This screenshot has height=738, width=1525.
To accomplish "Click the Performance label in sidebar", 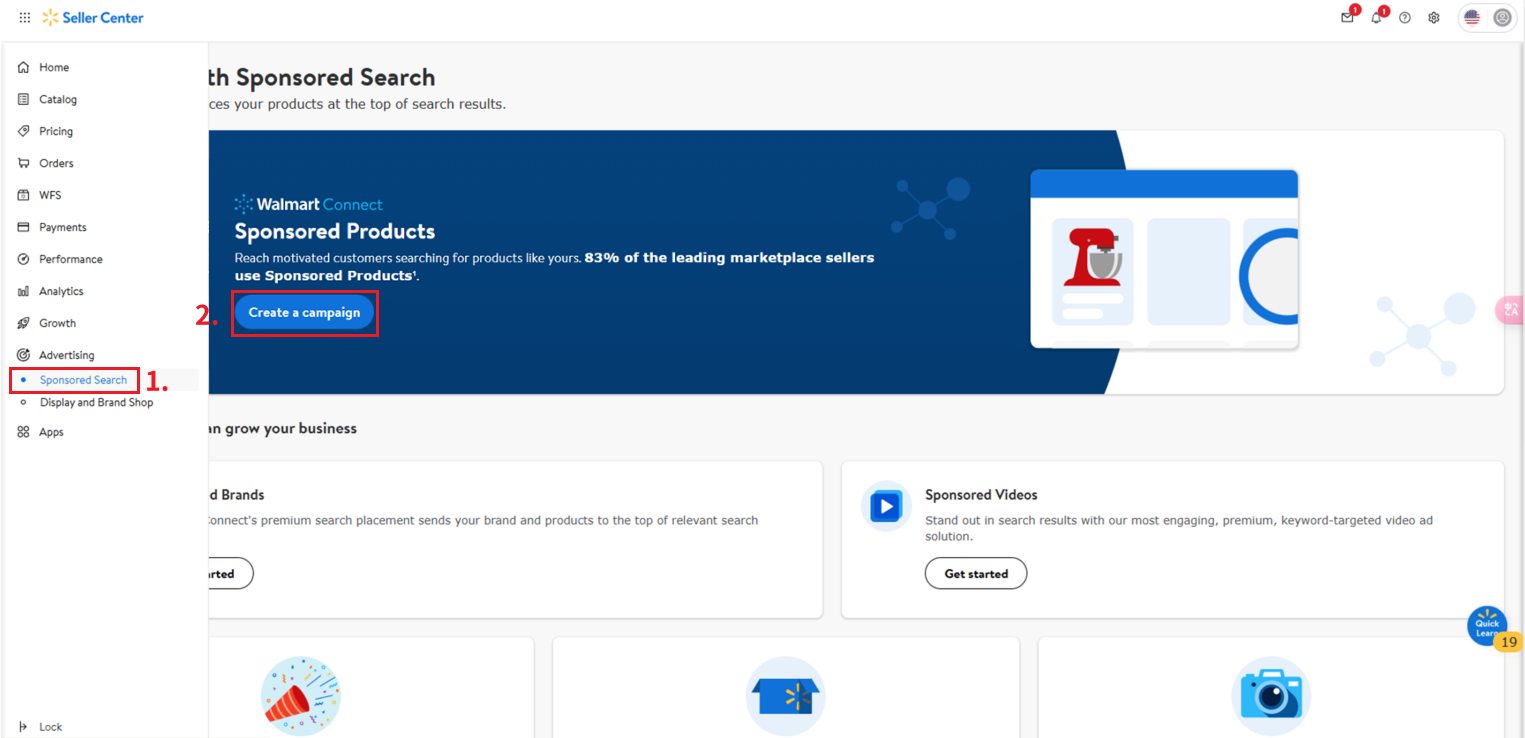I will pyautogui.click(x=71, y=259).
